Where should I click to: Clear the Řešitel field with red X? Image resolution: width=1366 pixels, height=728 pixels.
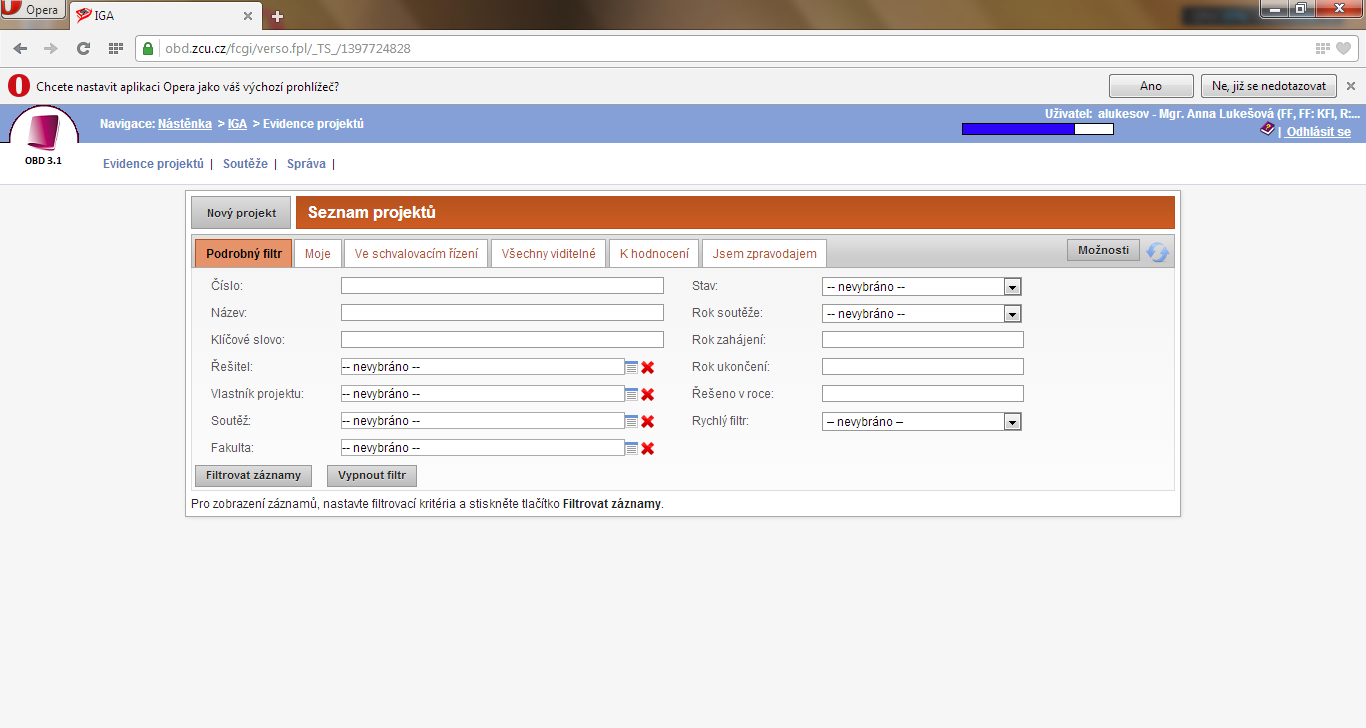coord(647,368)
